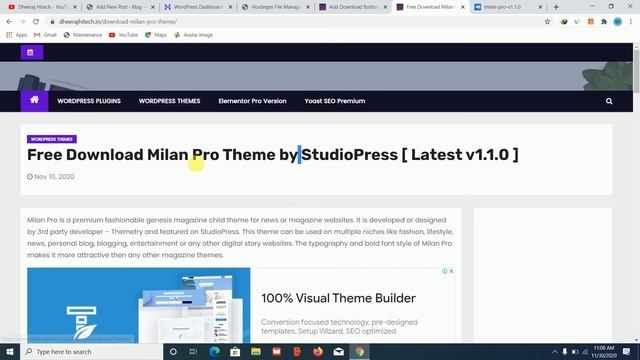Image resolution: width=640 pixels, height=360 pixels.
Task: Click the taskbar search box
Action: coord(91,351)
